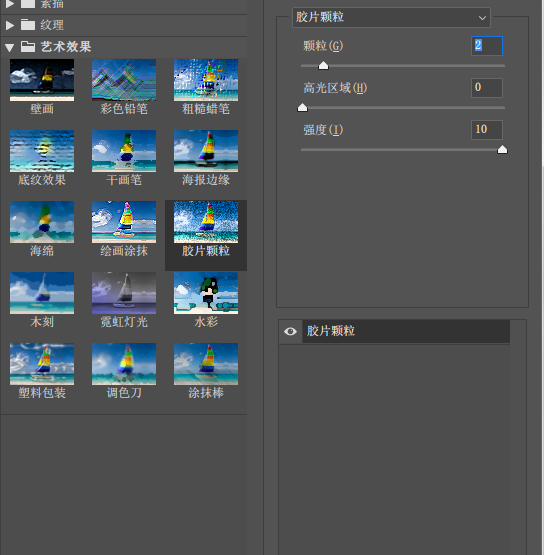Click the 颗粒 value input field
This screenshot has width=544, height=555.
[487, 46]
